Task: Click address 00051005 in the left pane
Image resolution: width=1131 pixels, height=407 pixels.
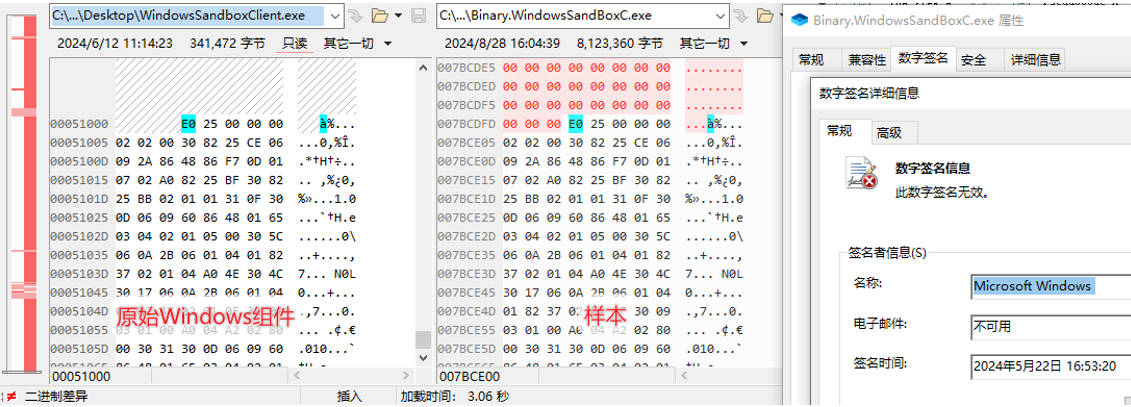Action: coord(79,143)
